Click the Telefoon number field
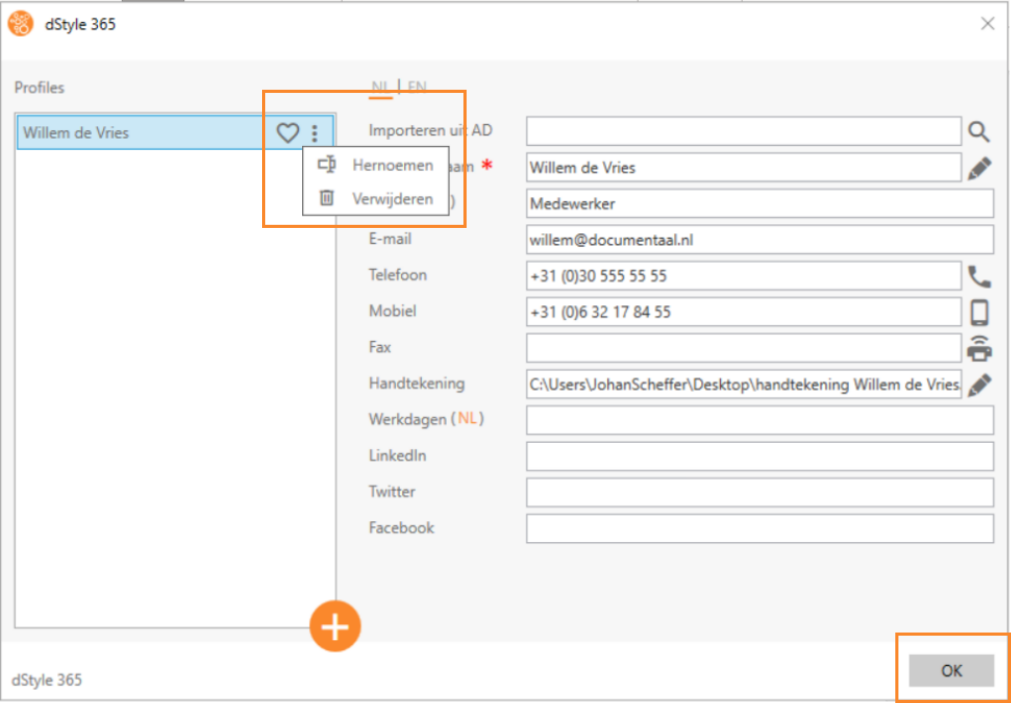 [x=744, y=277]
